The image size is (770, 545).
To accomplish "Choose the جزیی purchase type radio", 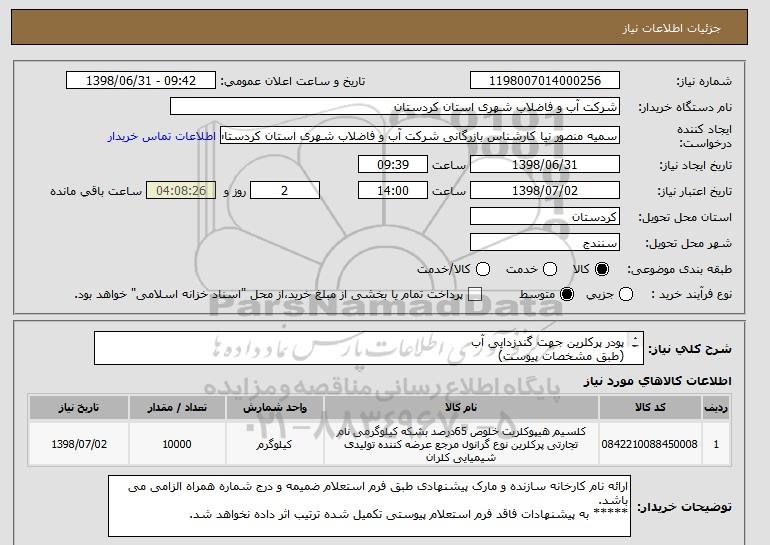I will pos(626,295).
